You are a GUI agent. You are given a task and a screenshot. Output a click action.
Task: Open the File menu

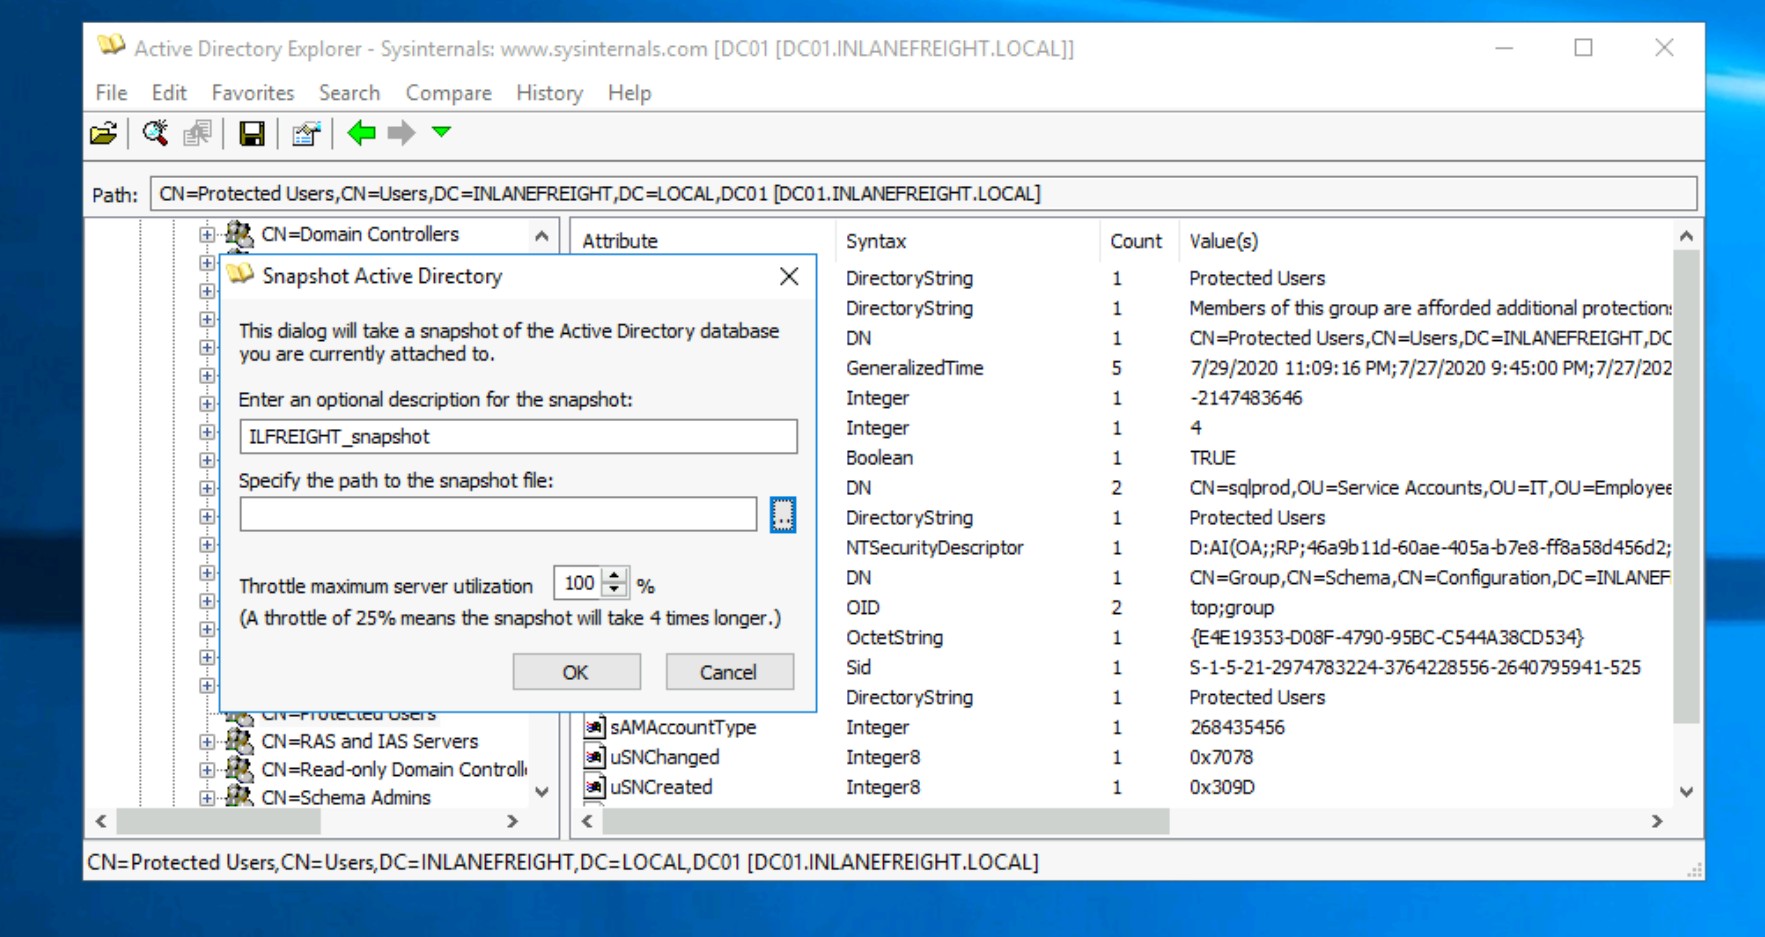111,93
